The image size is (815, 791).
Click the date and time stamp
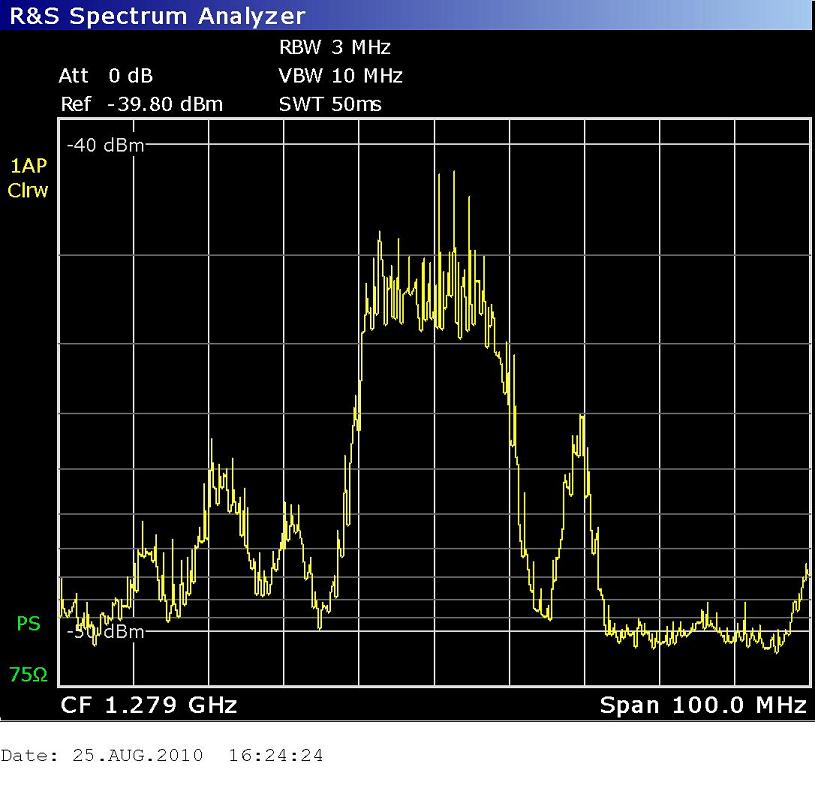162,755
